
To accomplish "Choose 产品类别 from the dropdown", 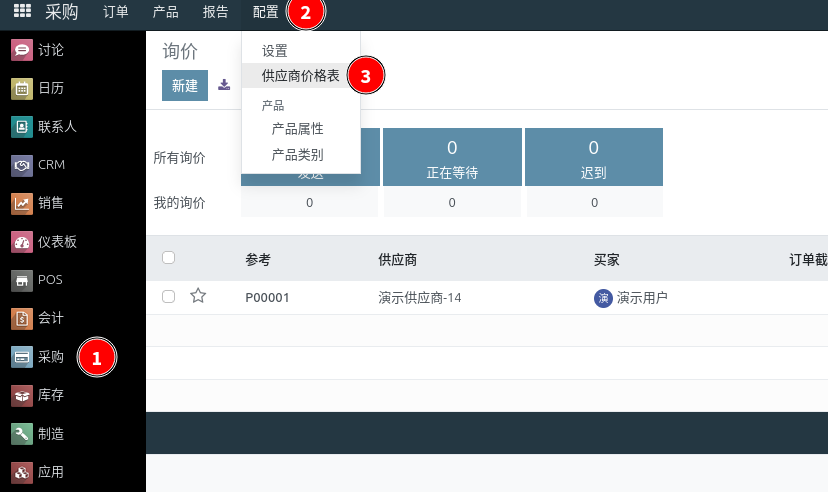I will pyautogui.click(x=297, y=155).
